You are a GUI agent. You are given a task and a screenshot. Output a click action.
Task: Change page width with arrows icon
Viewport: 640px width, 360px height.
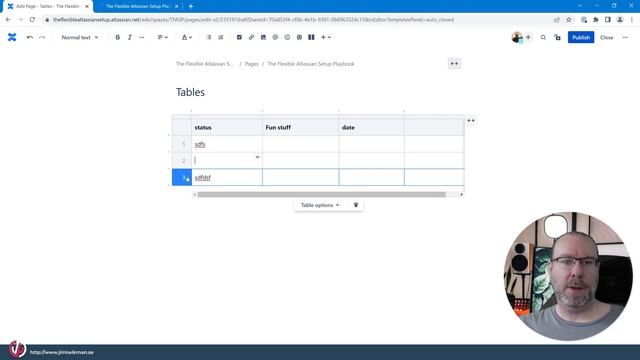[454, 64]
